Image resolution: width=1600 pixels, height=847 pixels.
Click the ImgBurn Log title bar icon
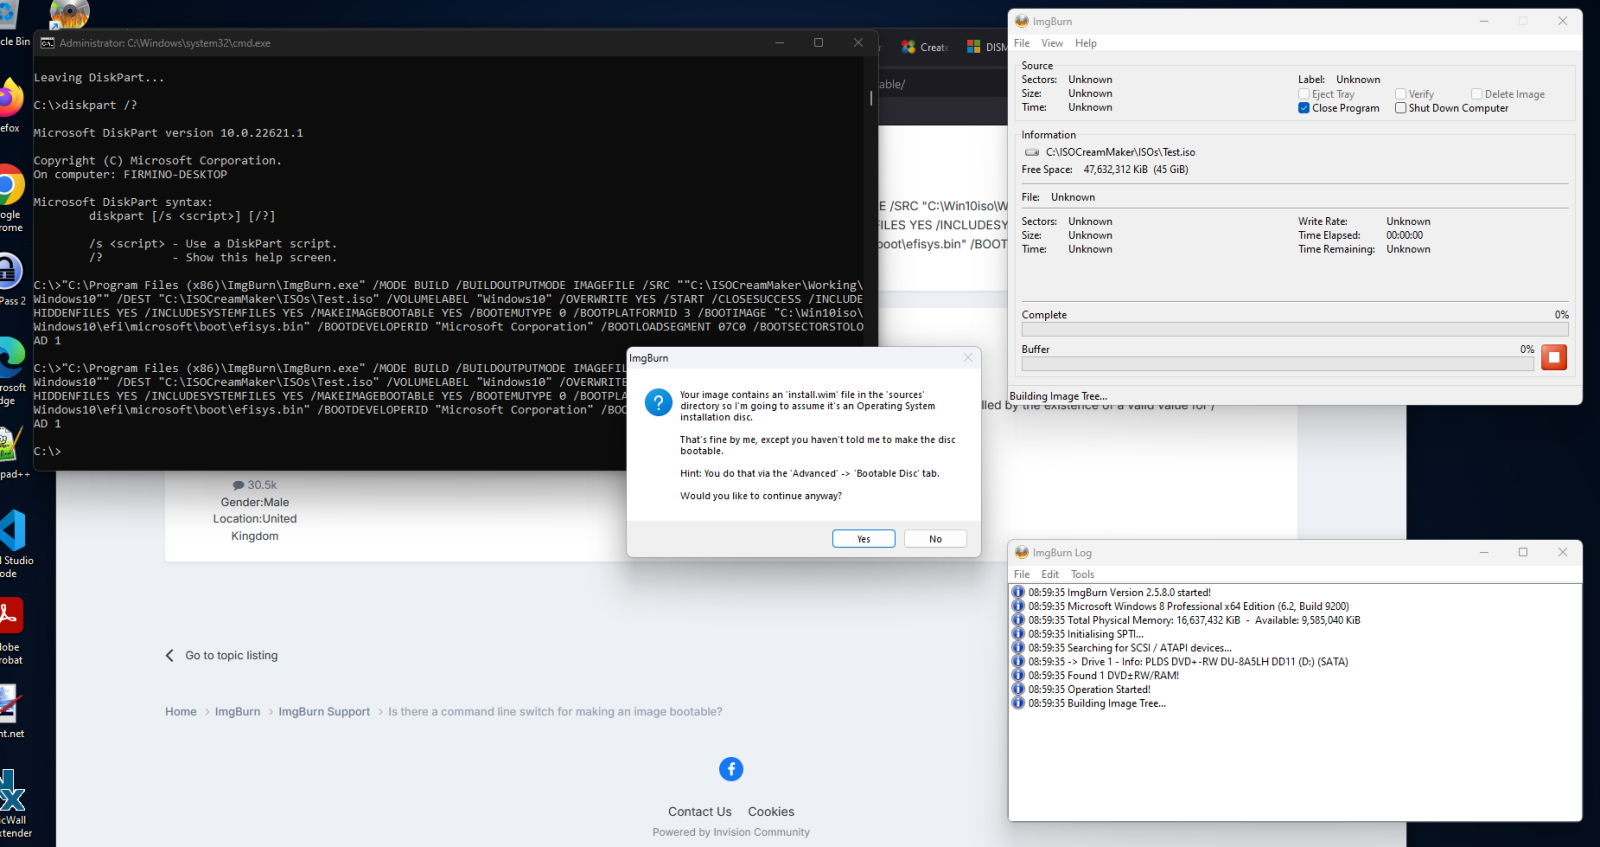(x=1021, y=552)
